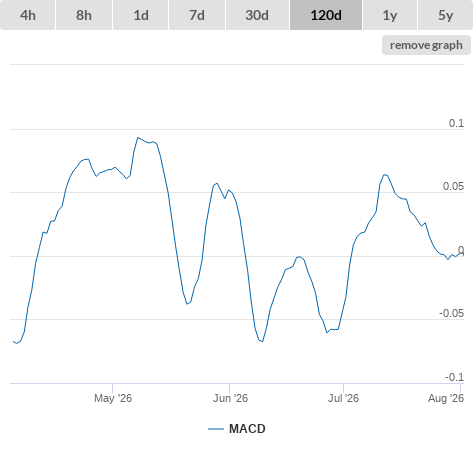Click the remove graph button

tap(426, 45)
